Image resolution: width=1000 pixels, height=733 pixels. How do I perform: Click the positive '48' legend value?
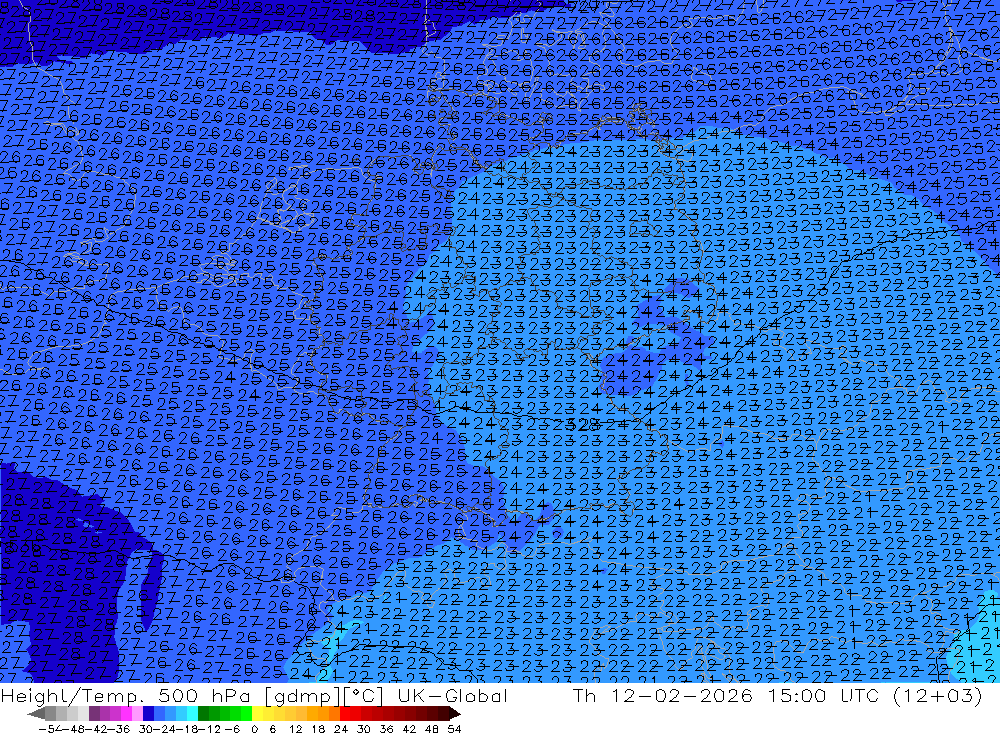point(432,729)
